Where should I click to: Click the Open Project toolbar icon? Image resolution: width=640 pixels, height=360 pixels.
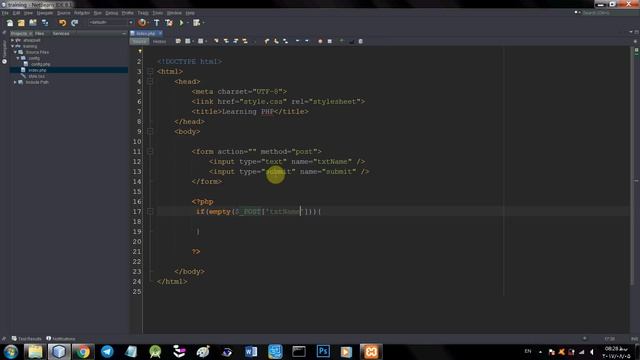(33, 23)
